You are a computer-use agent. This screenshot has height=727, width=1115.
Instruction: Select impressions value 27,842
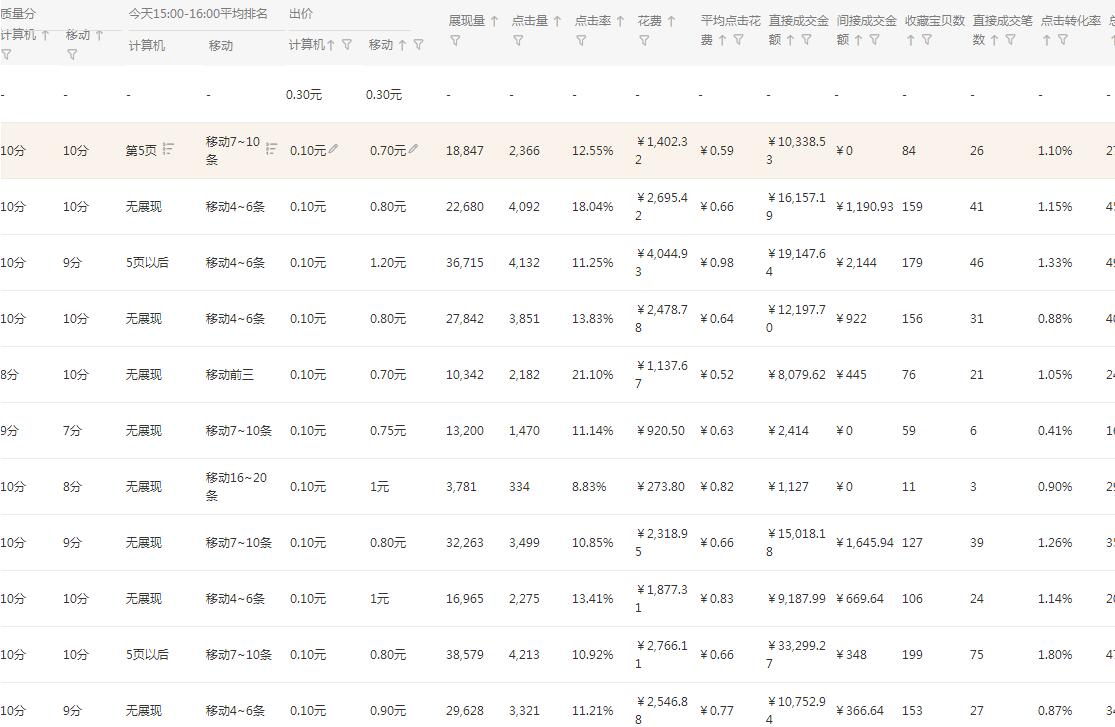coord(464,319)
